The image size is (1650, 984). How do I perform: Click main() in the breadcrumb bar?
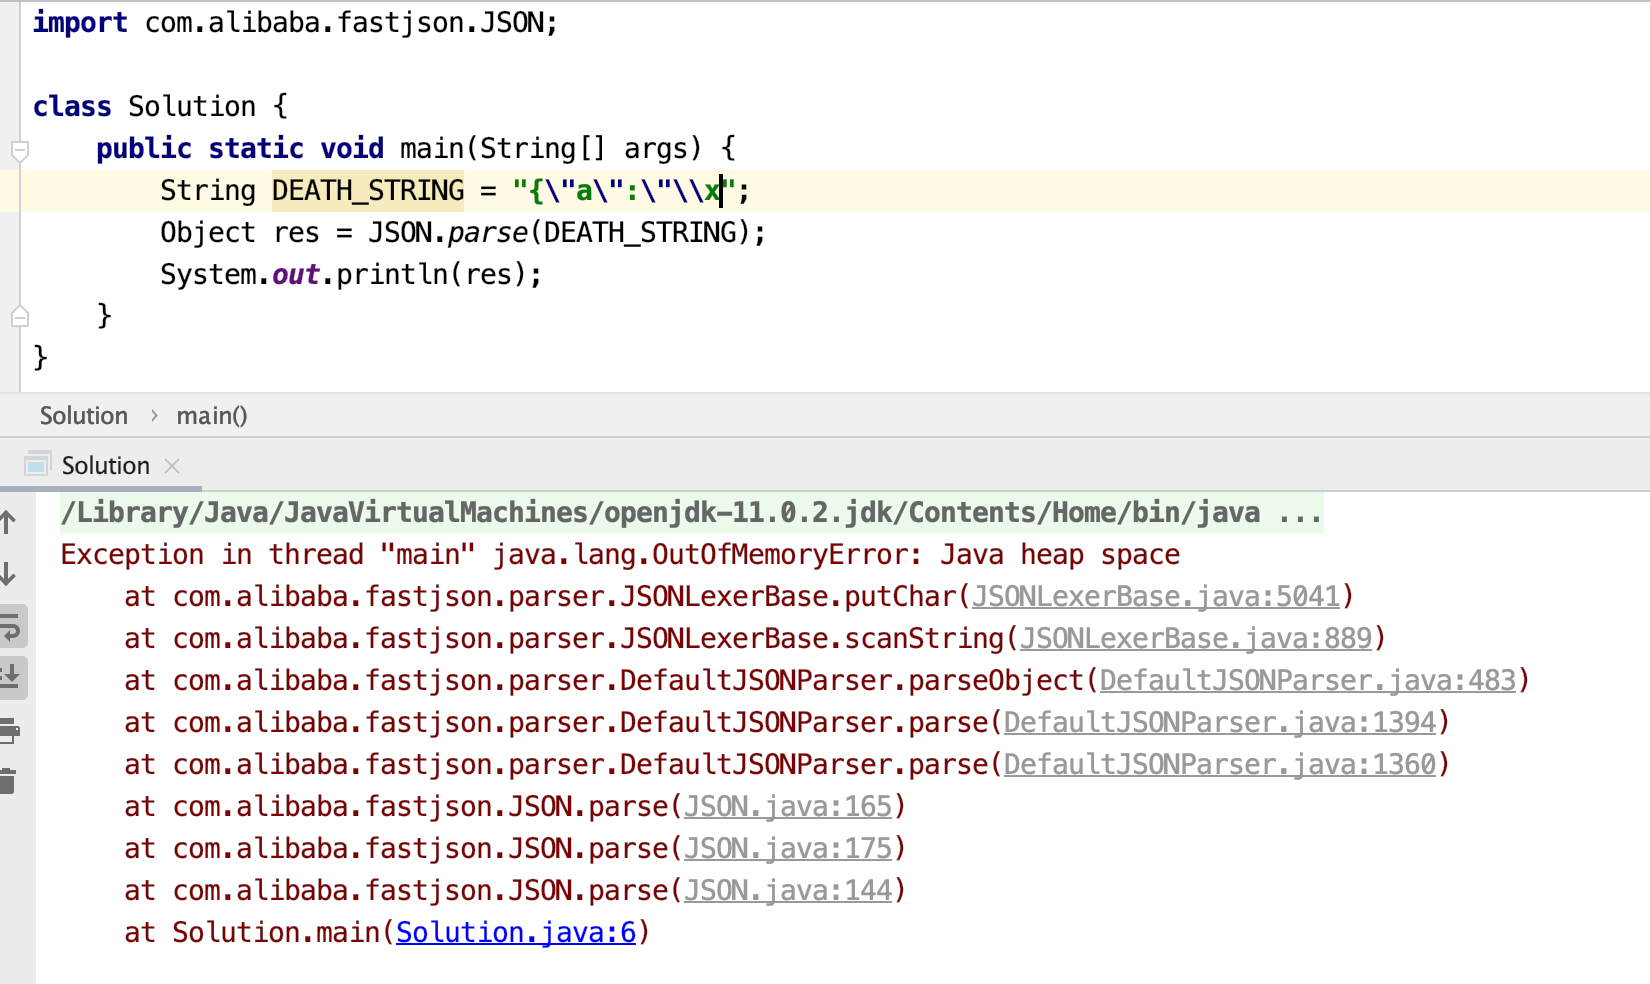click(x=212, y=416)
